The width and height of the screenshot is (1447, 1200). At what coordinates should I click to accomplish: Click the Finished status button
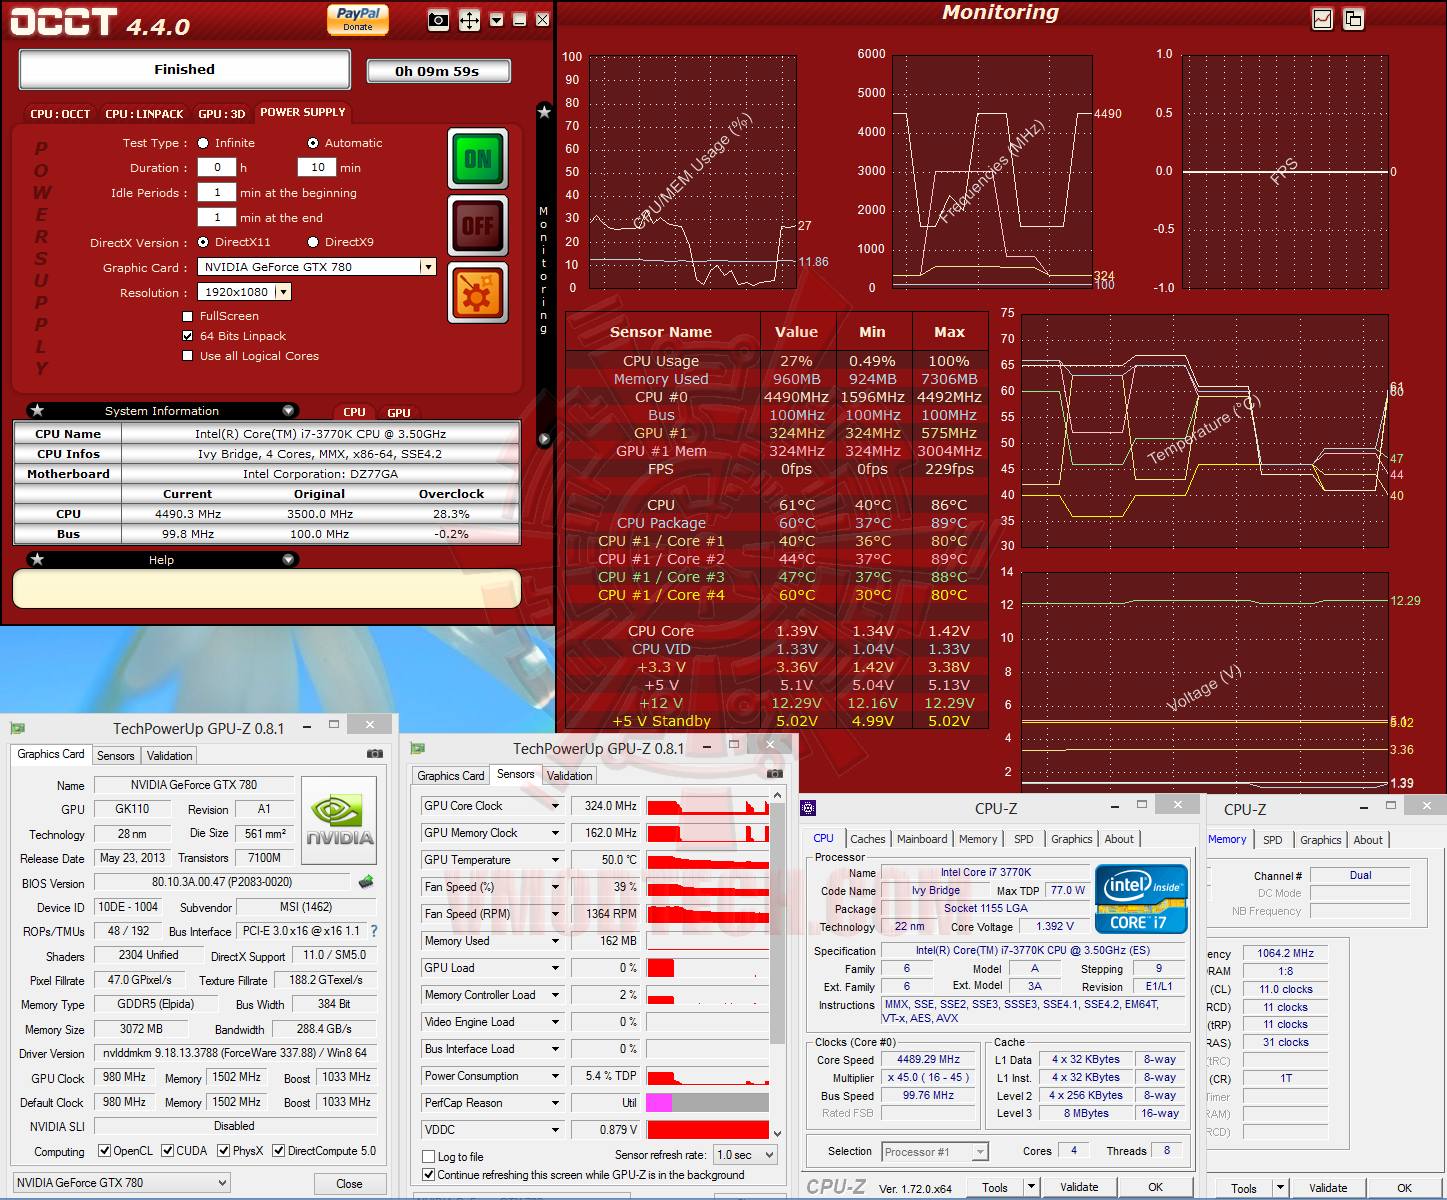click(184, 69)
